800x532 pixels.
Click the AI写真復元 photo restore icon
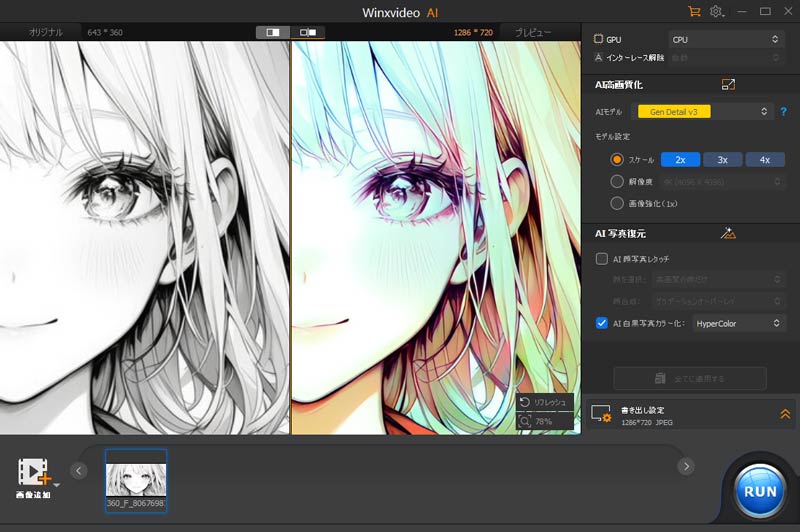pos(728,233)
